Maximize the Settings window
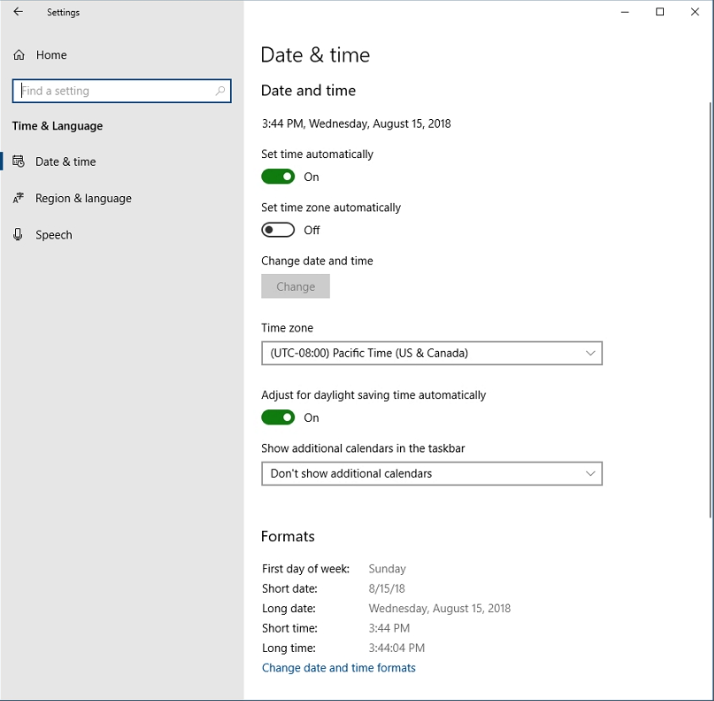 (x=660, y=12)
